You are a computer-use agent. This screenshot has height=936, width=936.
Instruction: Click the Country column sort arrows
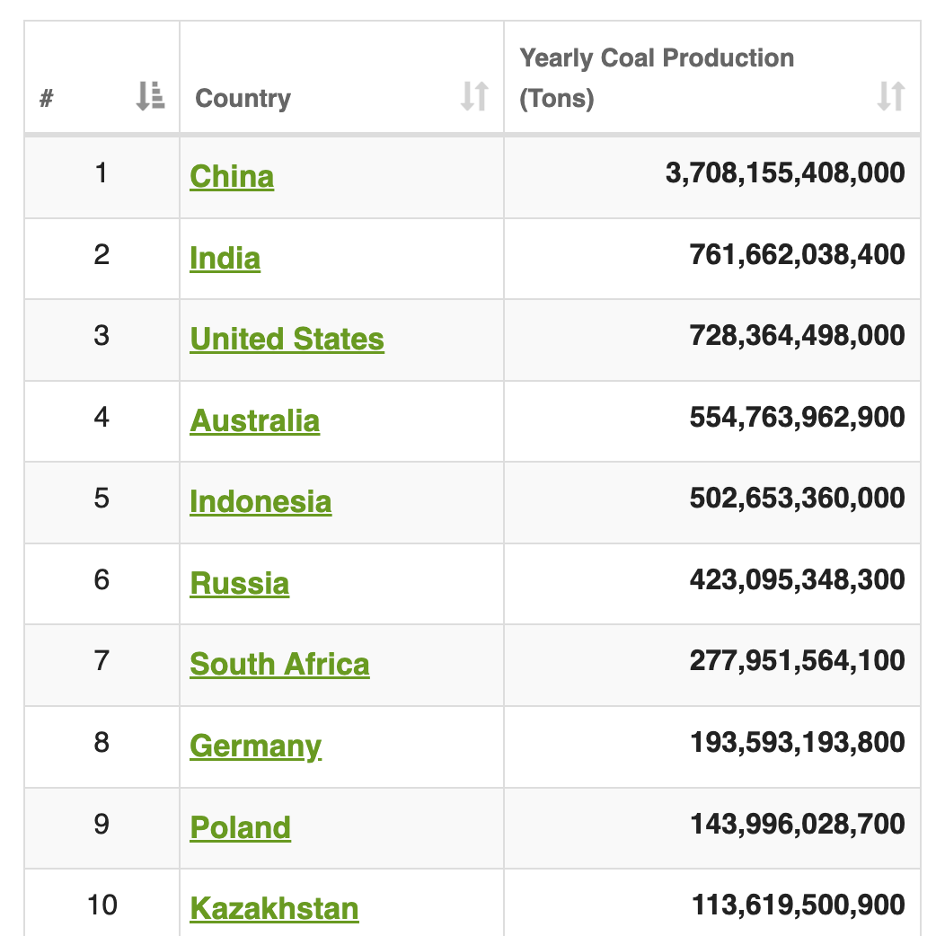pyautogui.click(x=474, y=97)
